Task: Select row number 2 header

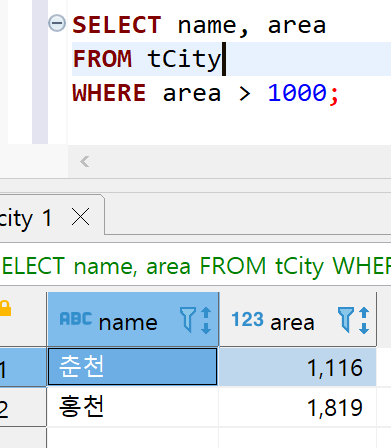Action: click(x=23, y=407)
